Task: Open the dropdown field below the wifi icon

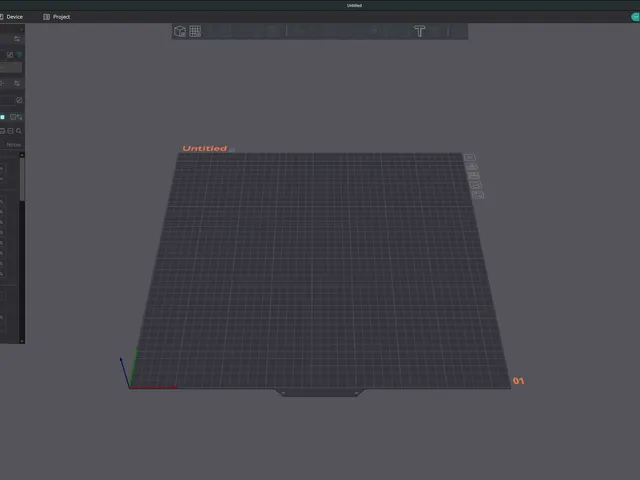Action: coord(11,67)
